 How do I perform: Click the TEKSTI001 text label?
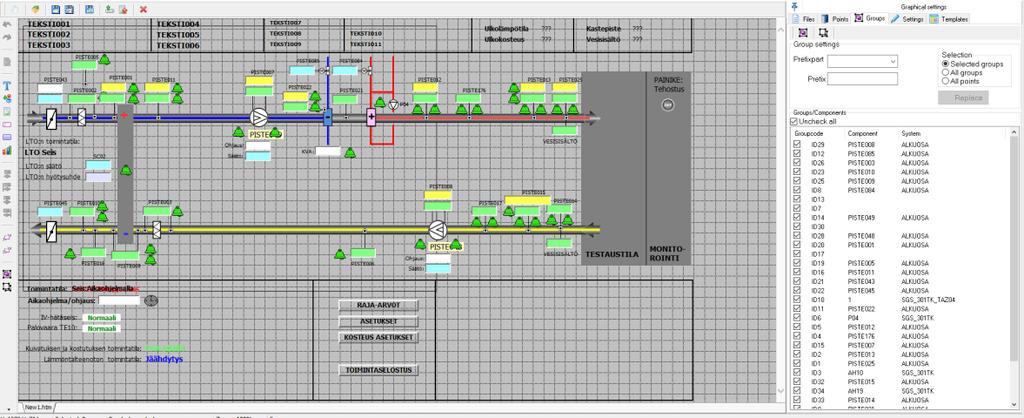coord(48,24)
